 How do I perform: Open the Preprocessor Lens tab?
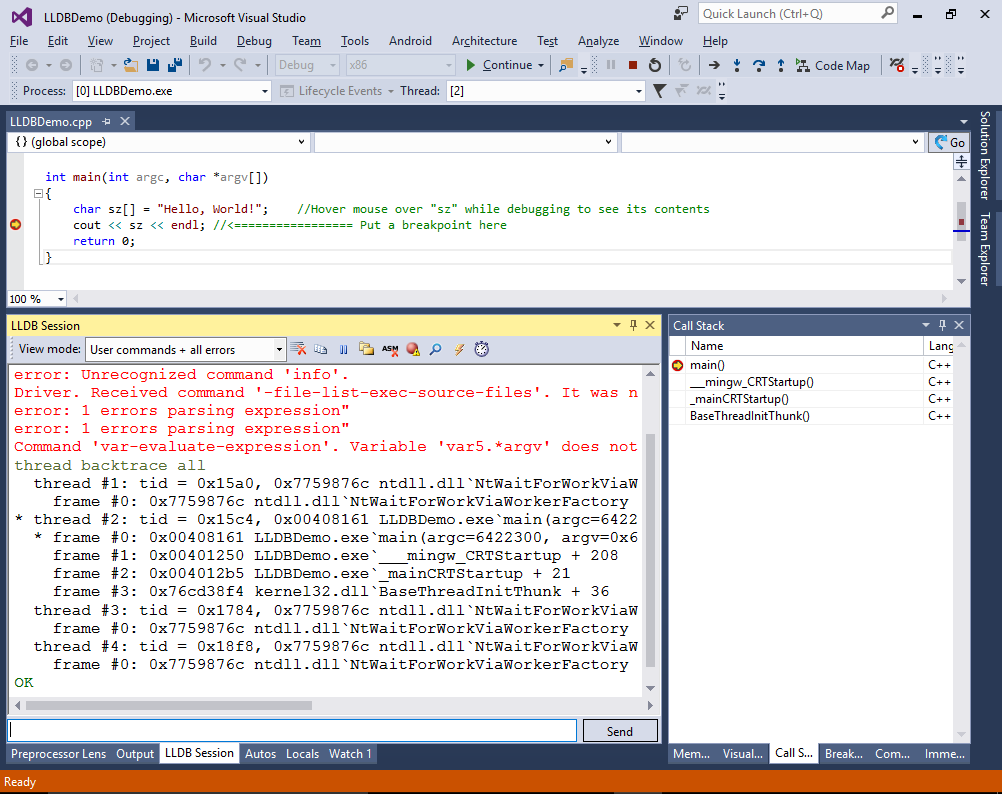point(59,754)
